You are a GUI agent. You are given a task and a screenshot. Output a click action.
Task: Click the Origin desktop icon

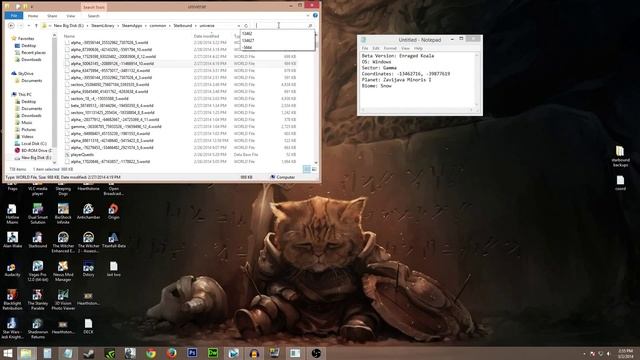click(113, 212)
